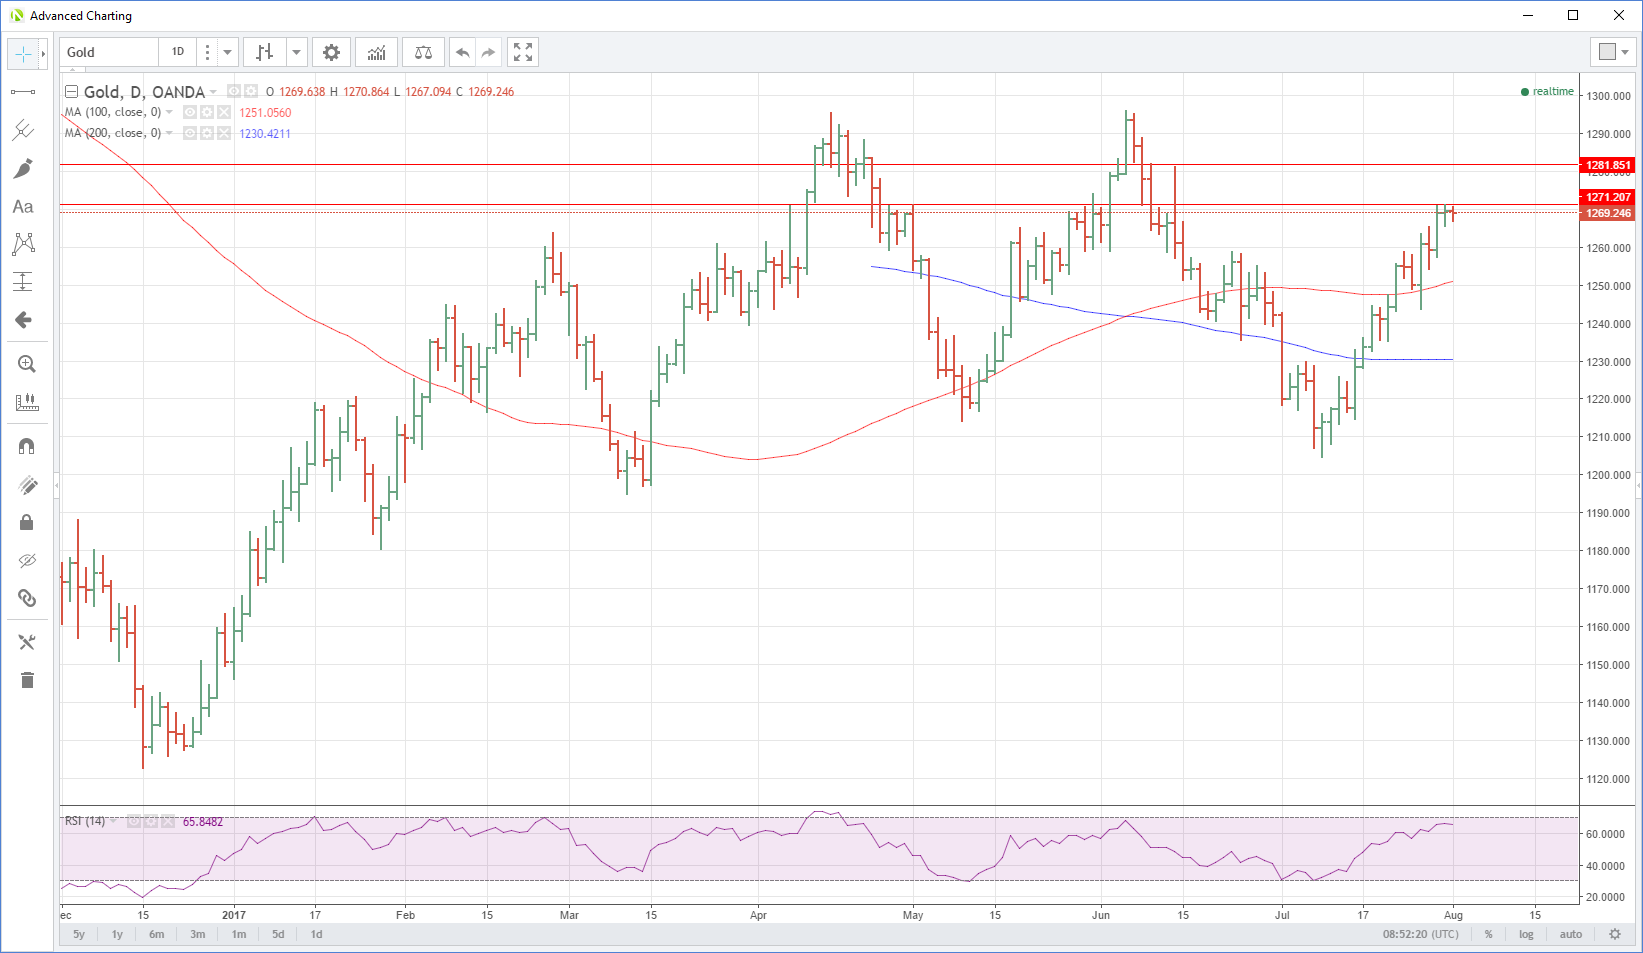Toggle lock all drawing tools
Viewport: 1643px width, 953px height.
tap(27, 523)
